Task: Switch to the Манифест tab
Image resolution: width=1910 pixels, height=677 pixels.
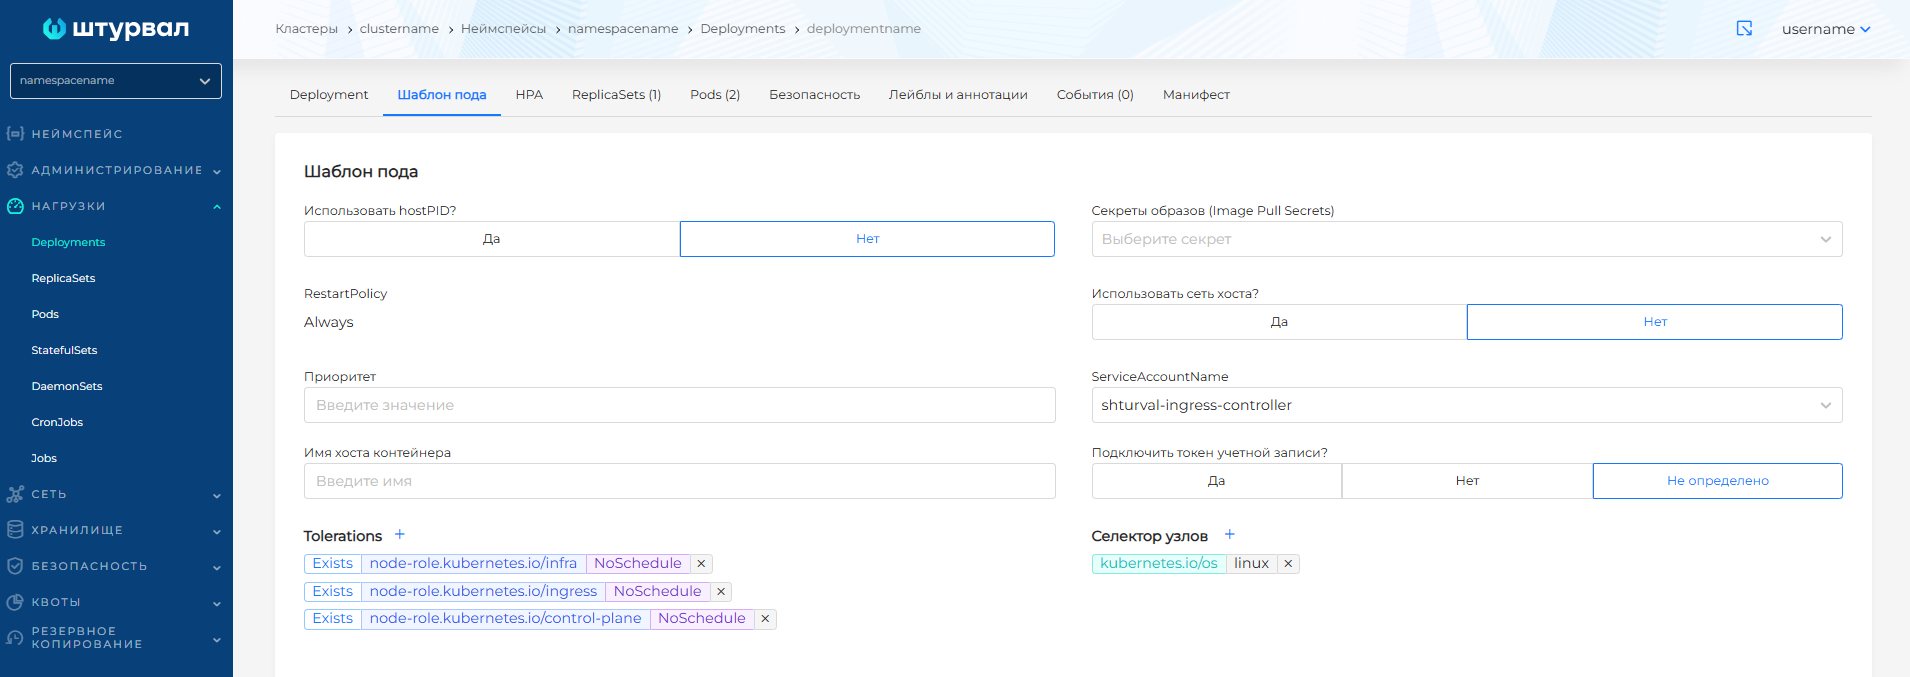Action: [1196, 95]
